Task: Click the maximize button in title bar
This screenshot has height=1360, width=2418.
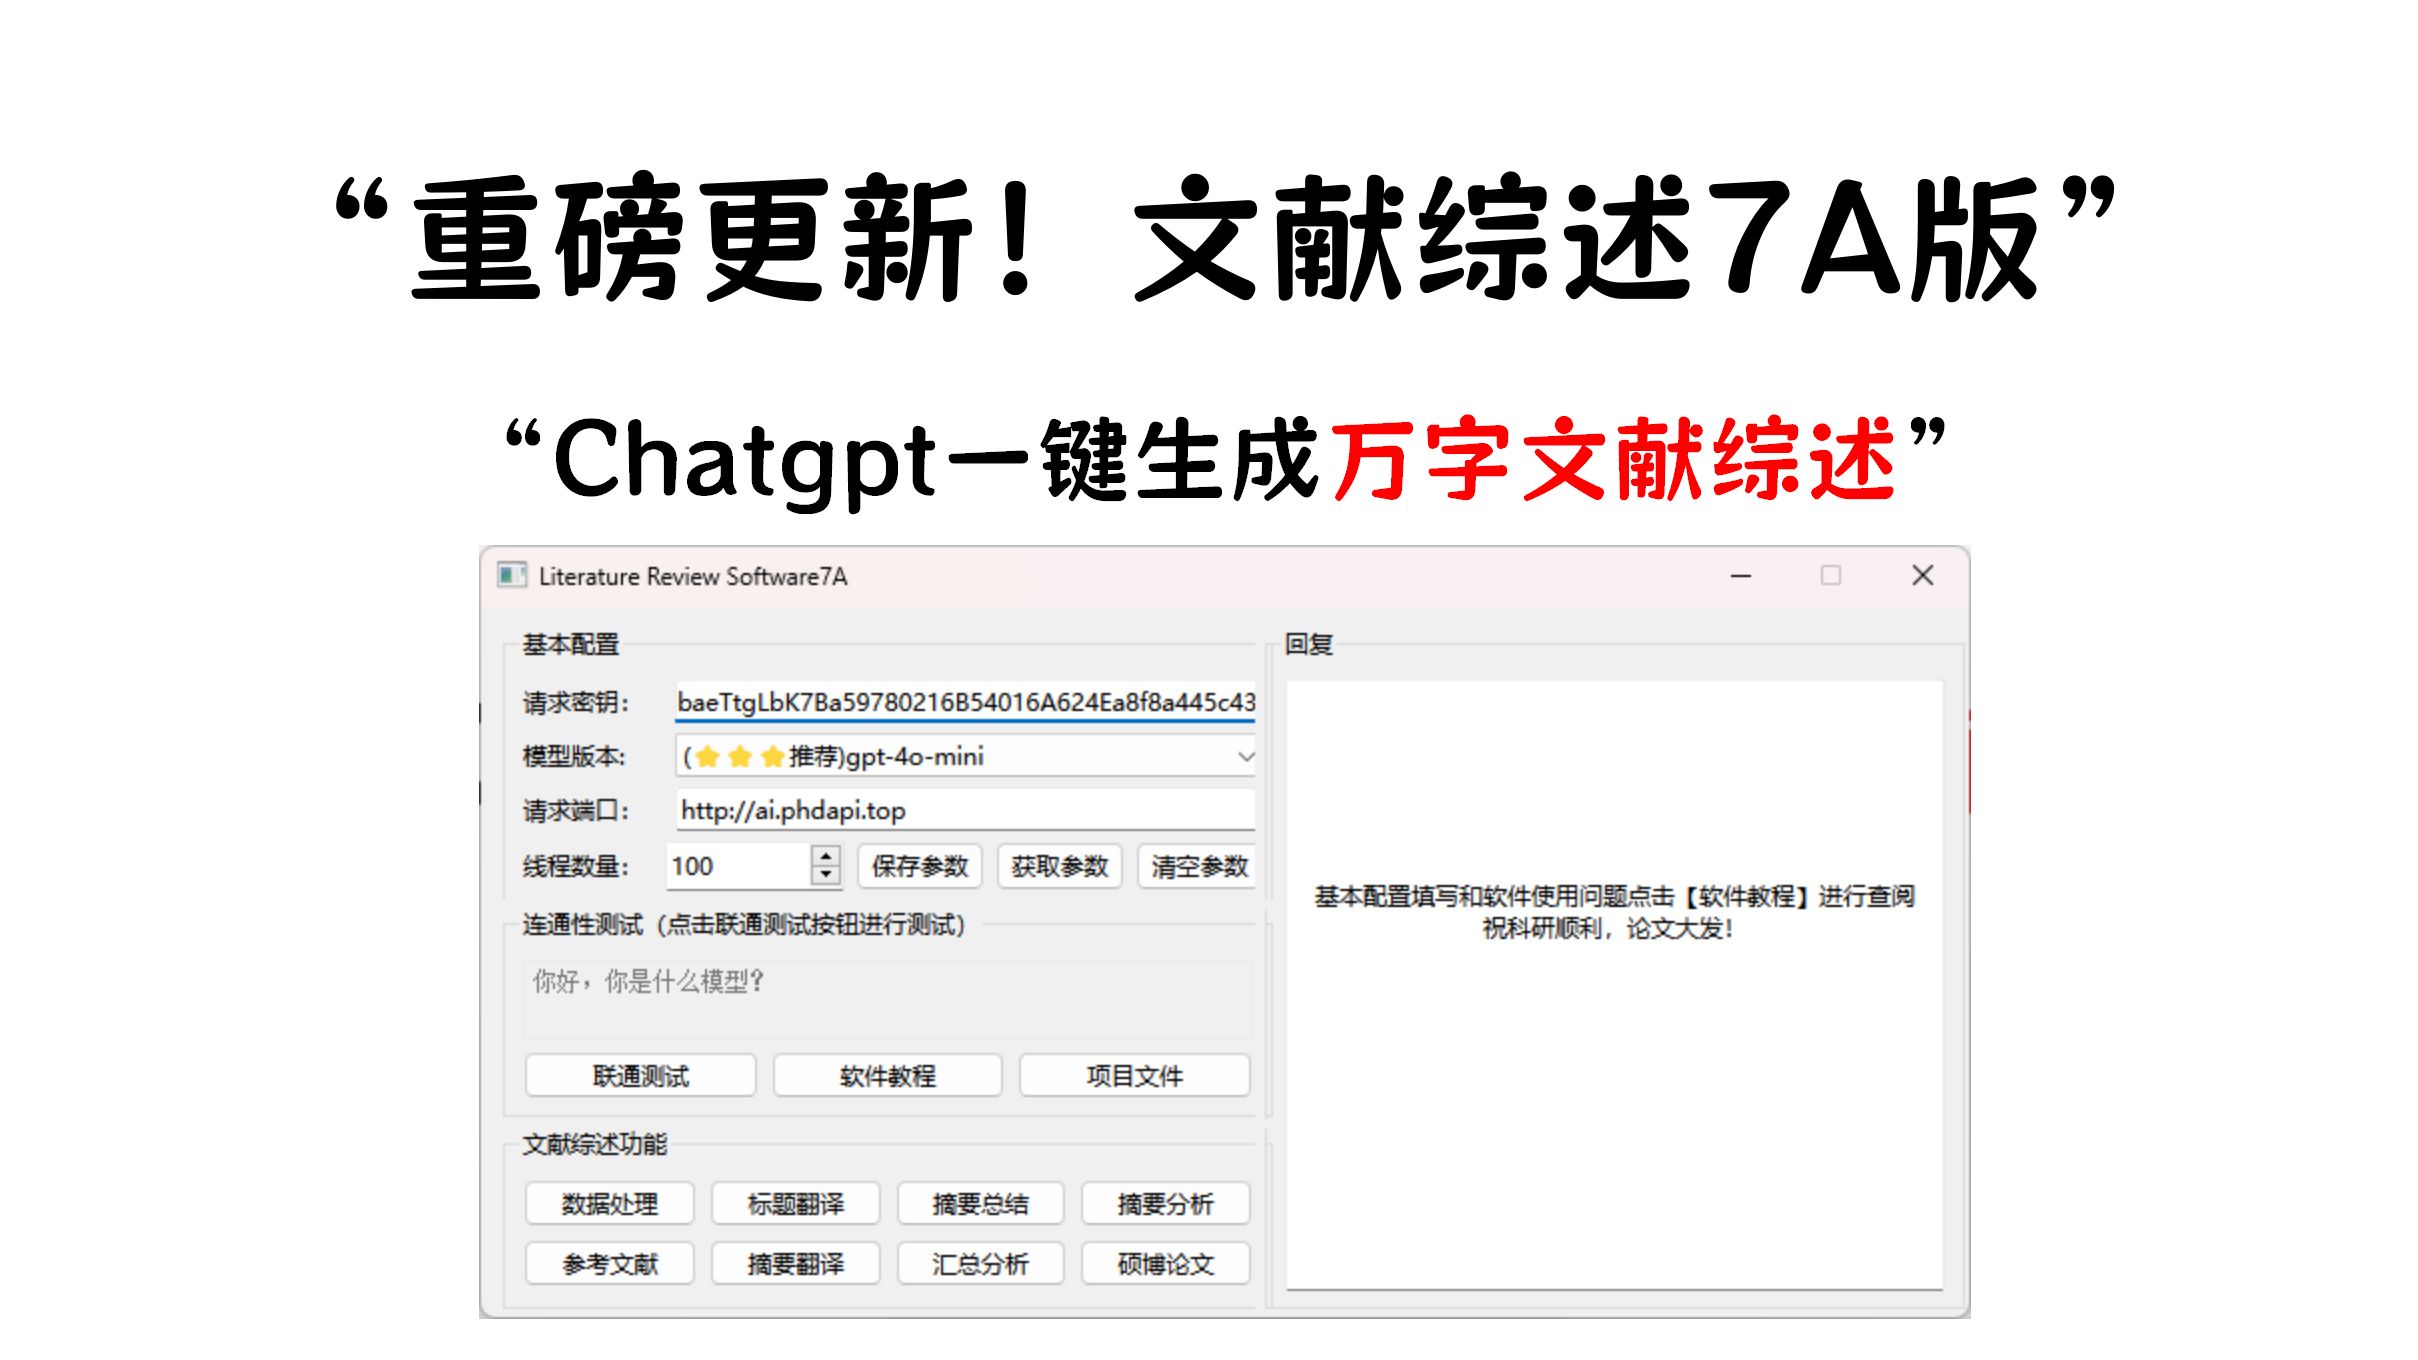Action: pyautogui.click(x=1831, y=576)
